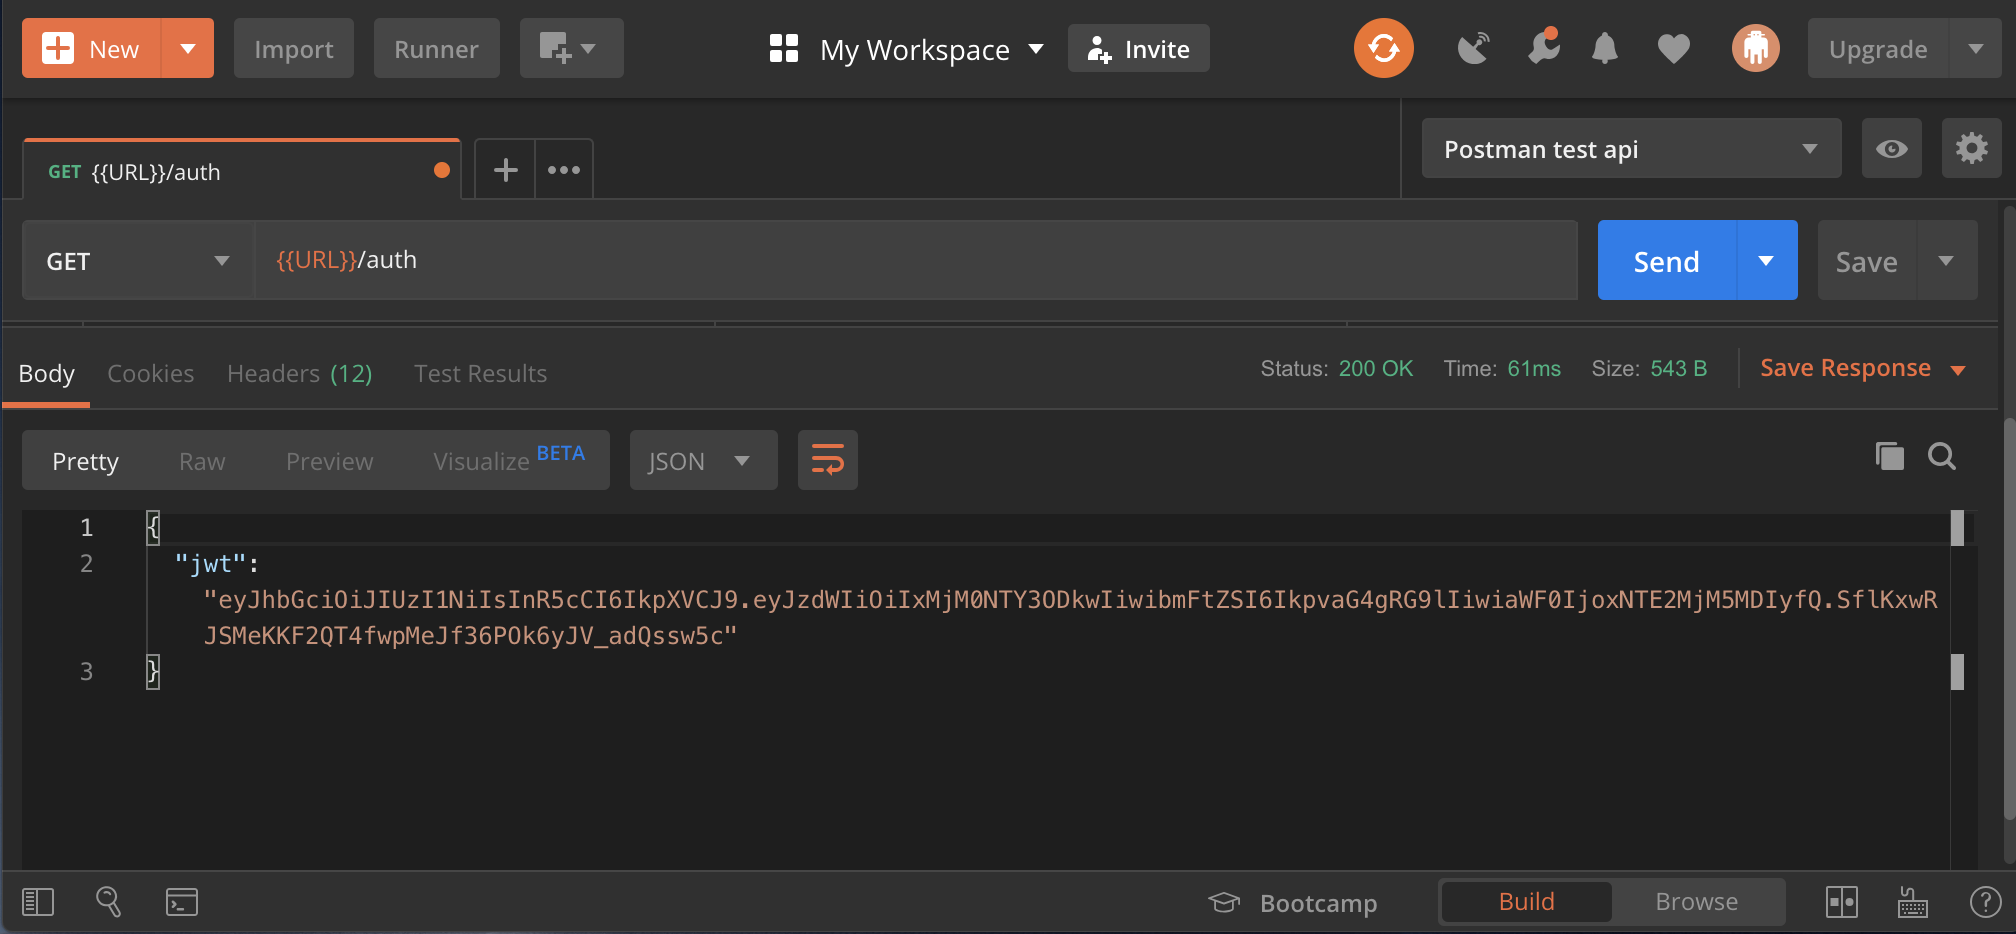Image resolution: width=2016 pixels, height=934 pixels.
Task: Switch to Browse mode
Action: pos(1697,902)
